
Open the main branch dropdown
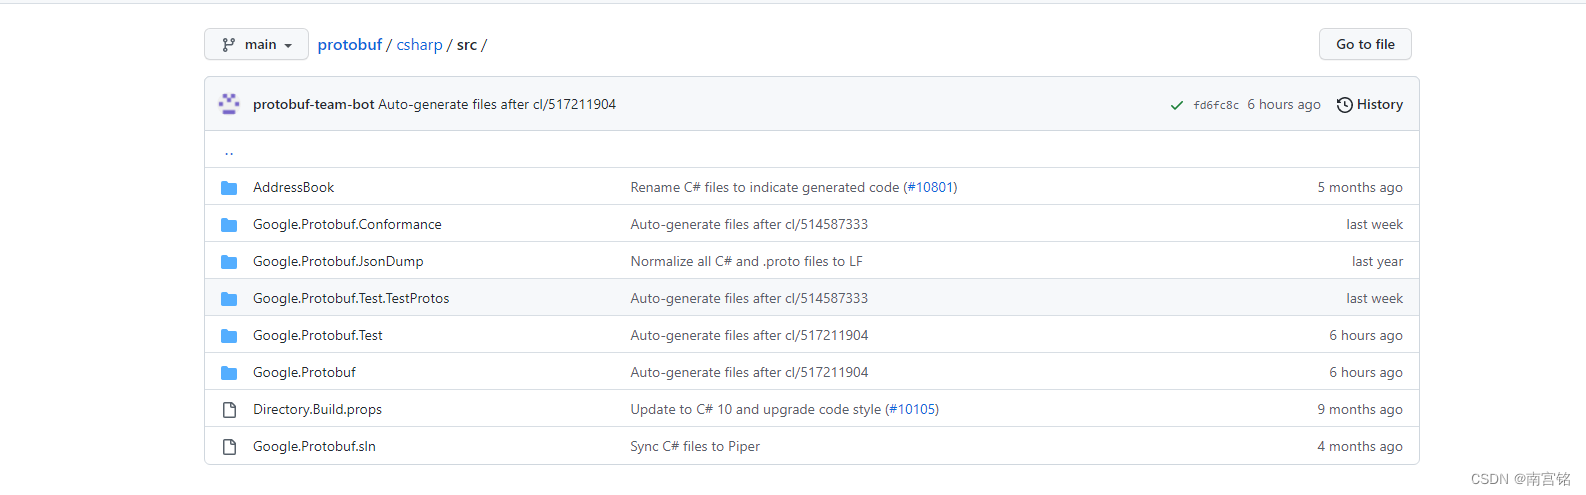pyautogui.click(x=256, y=45)
